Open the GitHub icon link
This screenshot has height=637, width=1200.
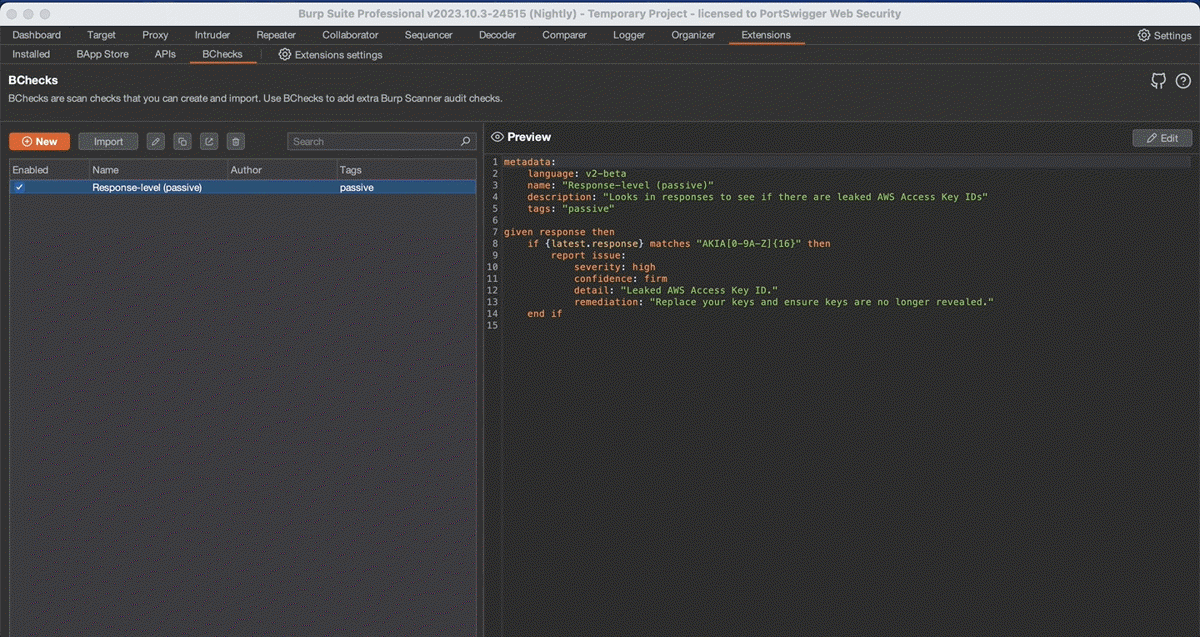1159,81
